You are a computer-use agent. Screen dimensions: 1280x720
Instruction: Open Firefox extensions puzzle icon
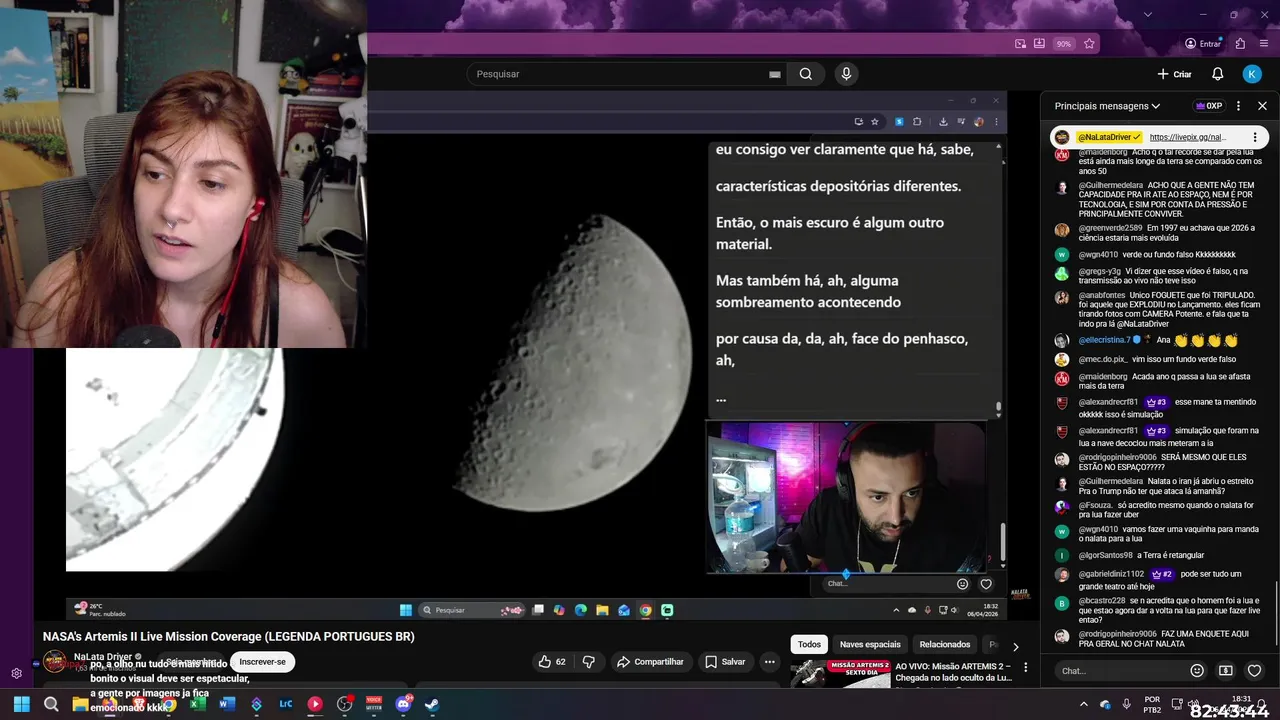click(x=1240, y=44)
